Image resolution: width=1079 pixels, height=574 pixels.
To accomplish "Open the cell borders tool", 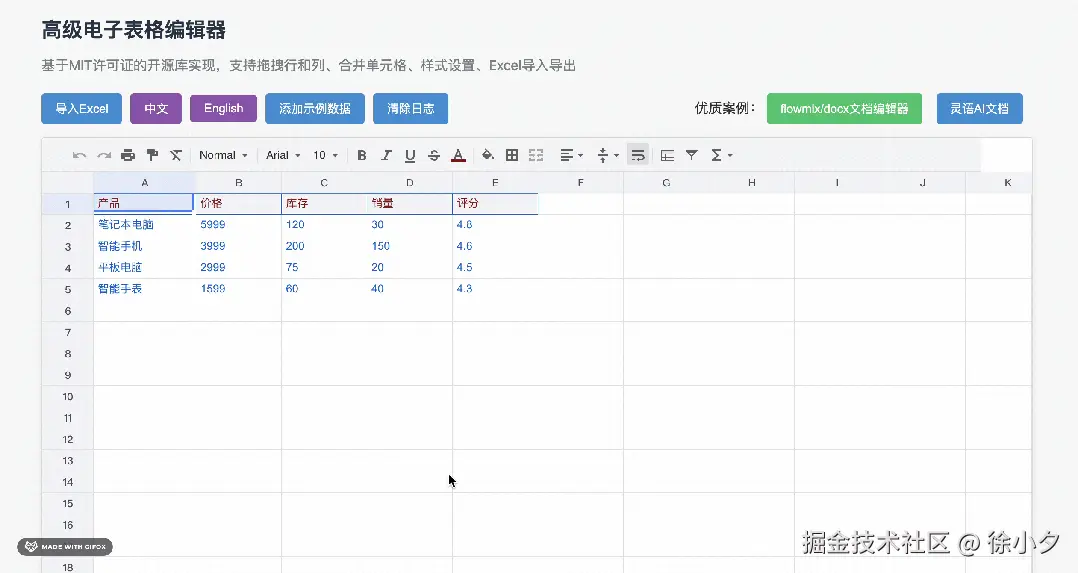I will click(x=512, y=155).
